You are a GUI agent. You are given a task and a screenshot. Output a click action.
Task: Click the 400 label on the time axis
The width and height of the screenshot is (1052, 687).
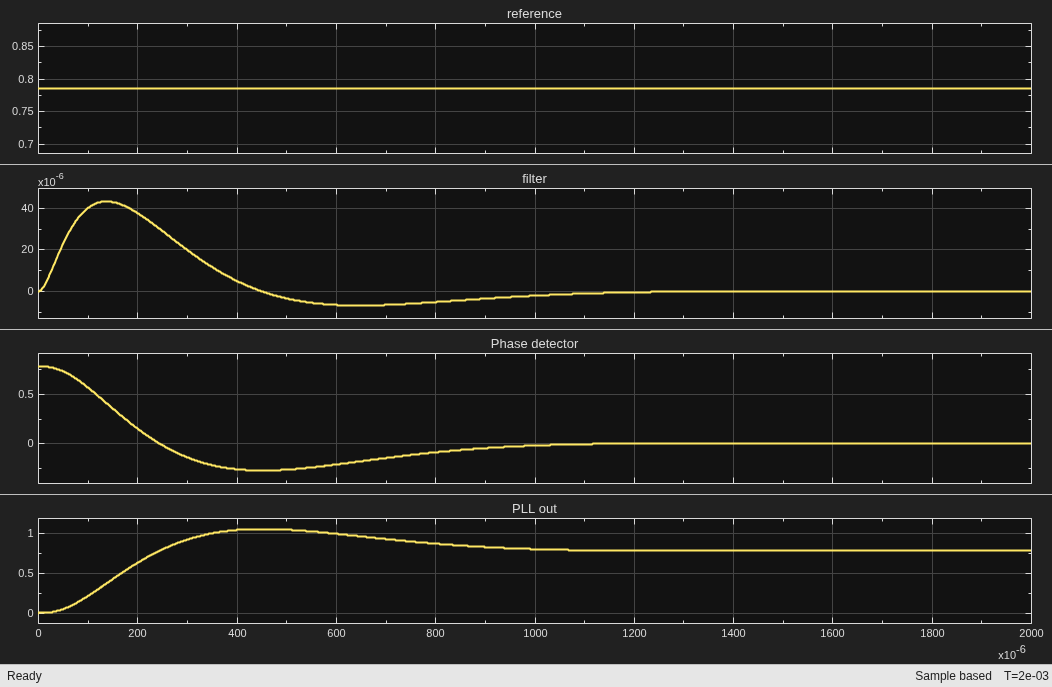[237, 633]
